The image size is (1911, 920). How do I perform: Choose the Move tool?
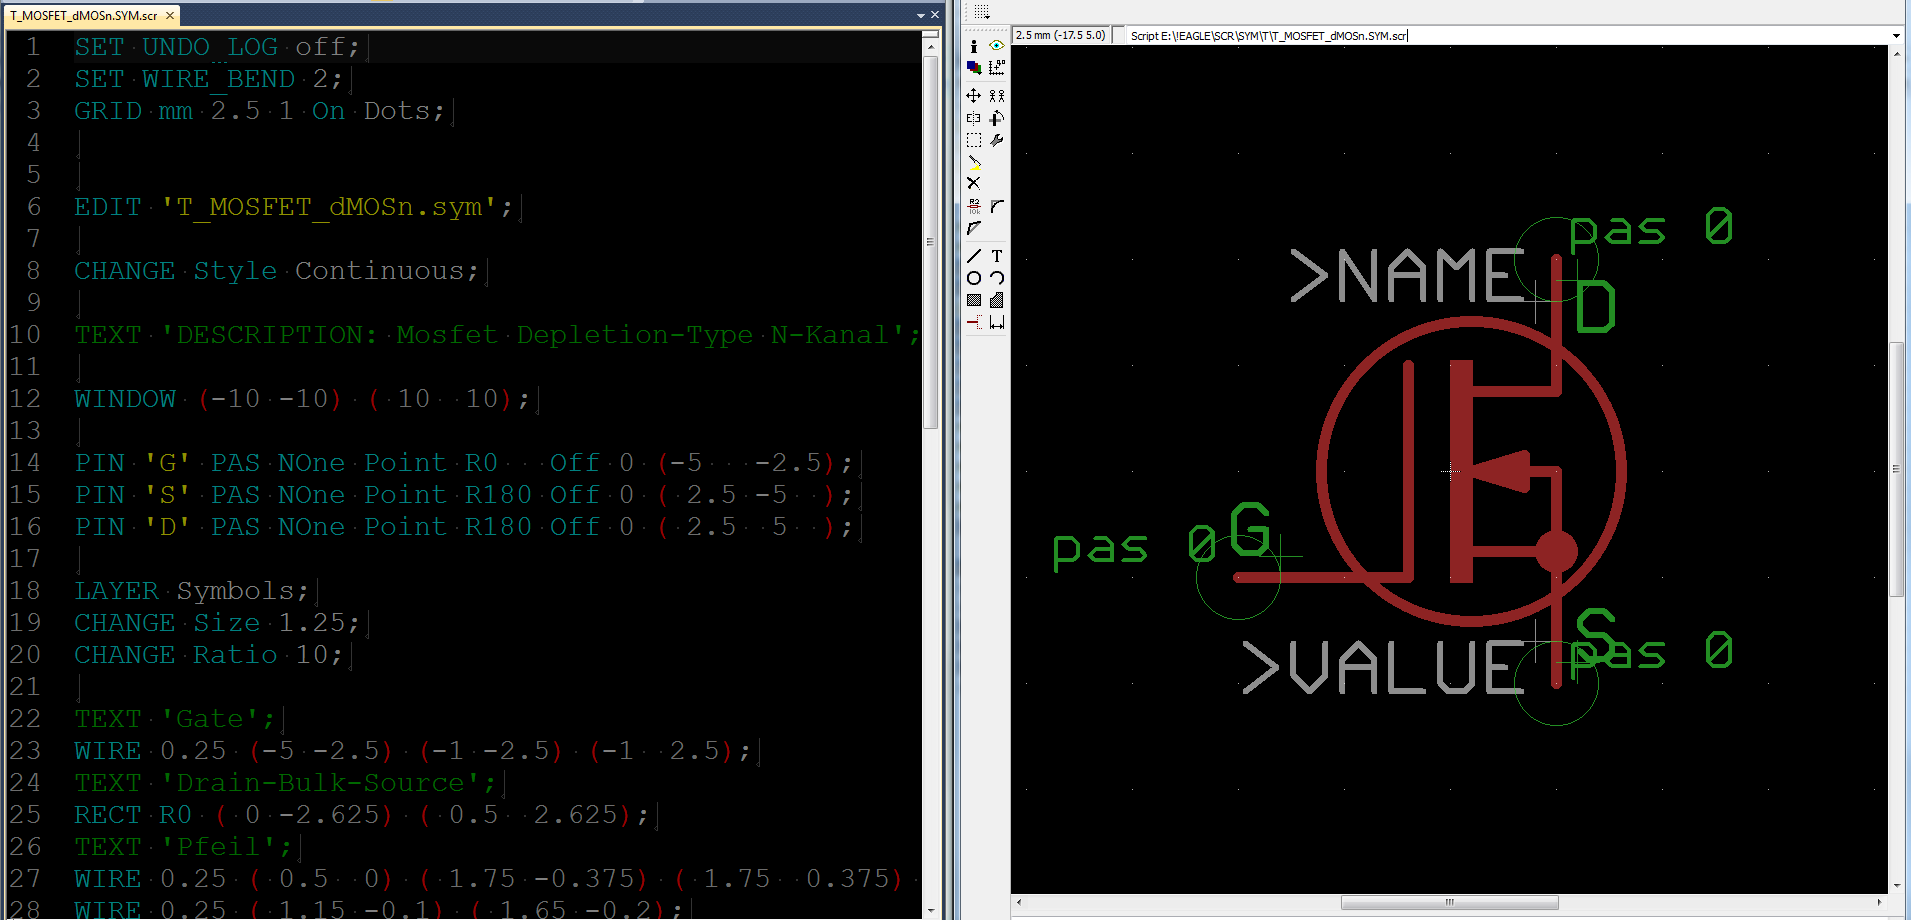pos(974,96)
